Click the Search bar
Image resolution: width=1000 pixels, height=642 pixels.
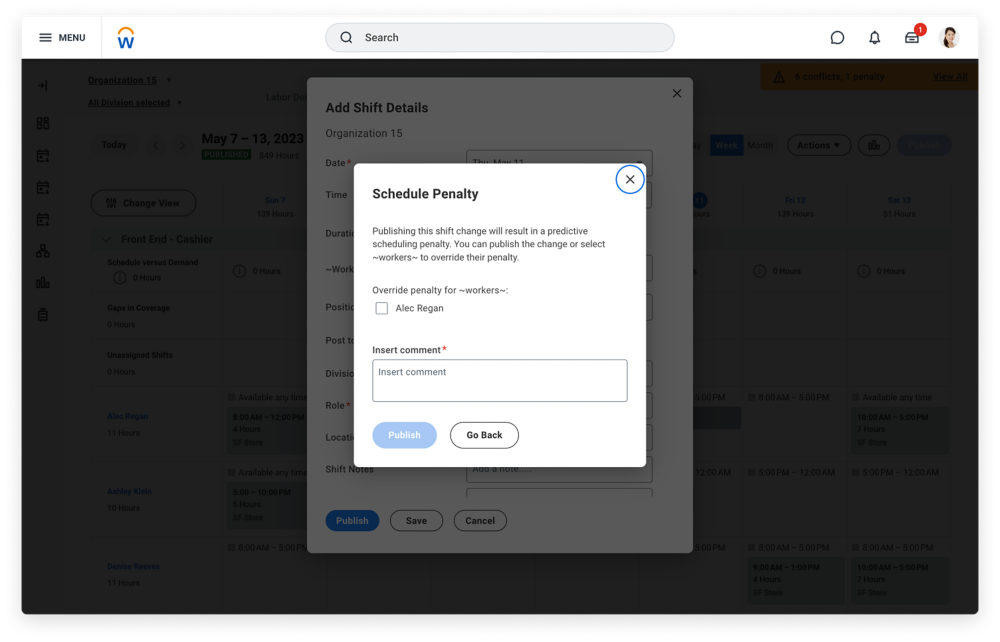[x=500, y=38]
